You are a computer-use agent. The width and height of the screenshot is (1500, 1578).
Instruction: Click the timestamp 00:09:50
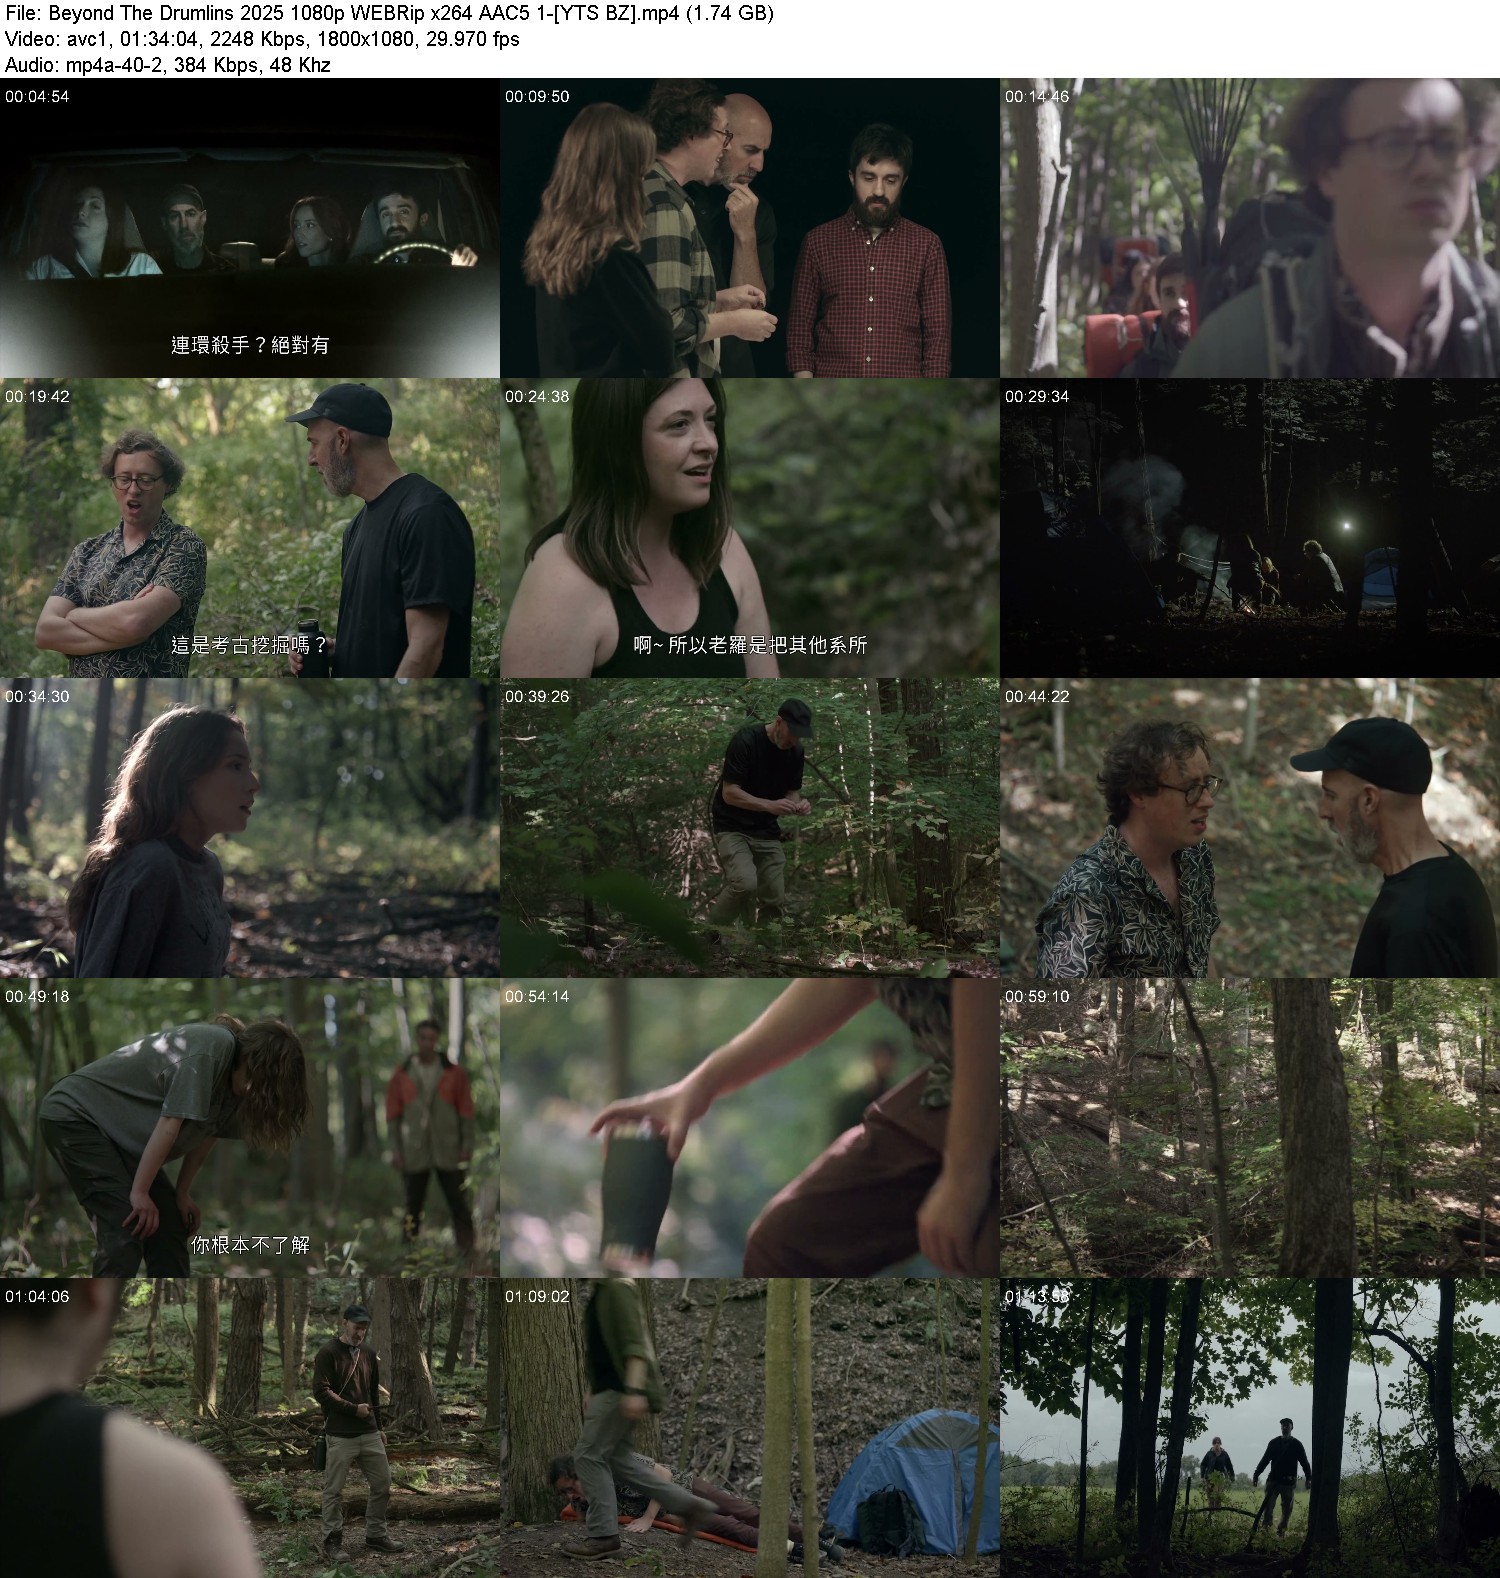click(x=537, y=97)
